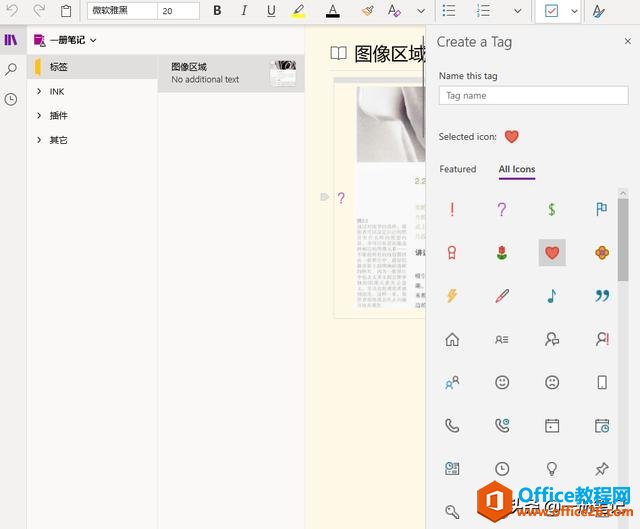The height and width of the screenshot is (529, 640).
Task: Select the 标签 section
Action: [x=92, y=67]
